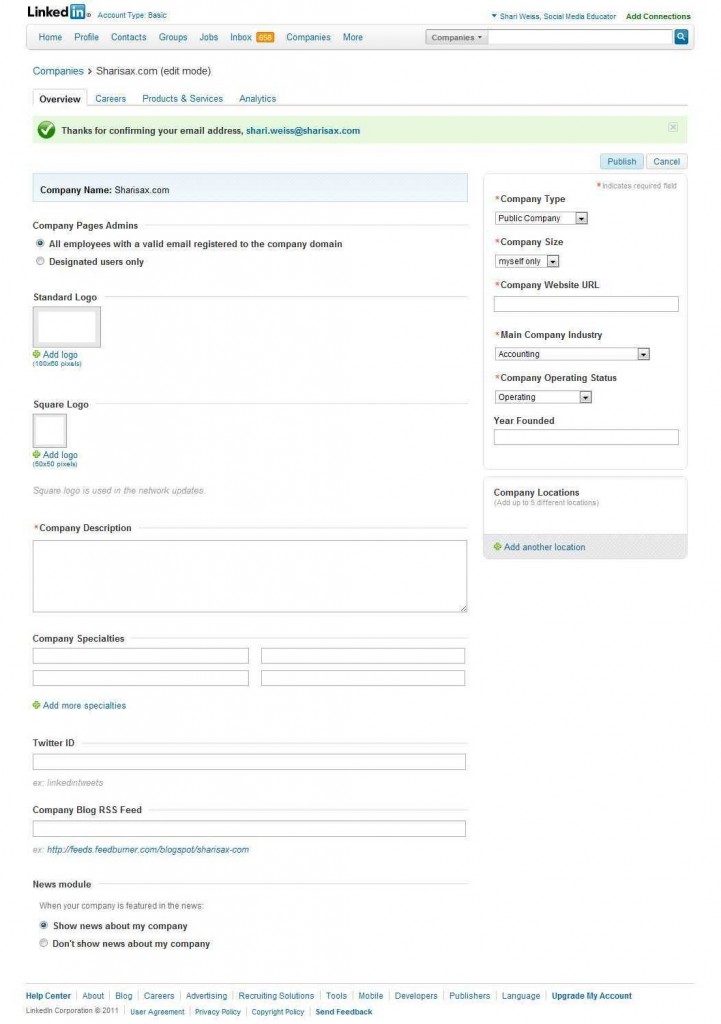Open the Upgrade My Account link
Screen dimensions: 721x1024
click(592, 996)
